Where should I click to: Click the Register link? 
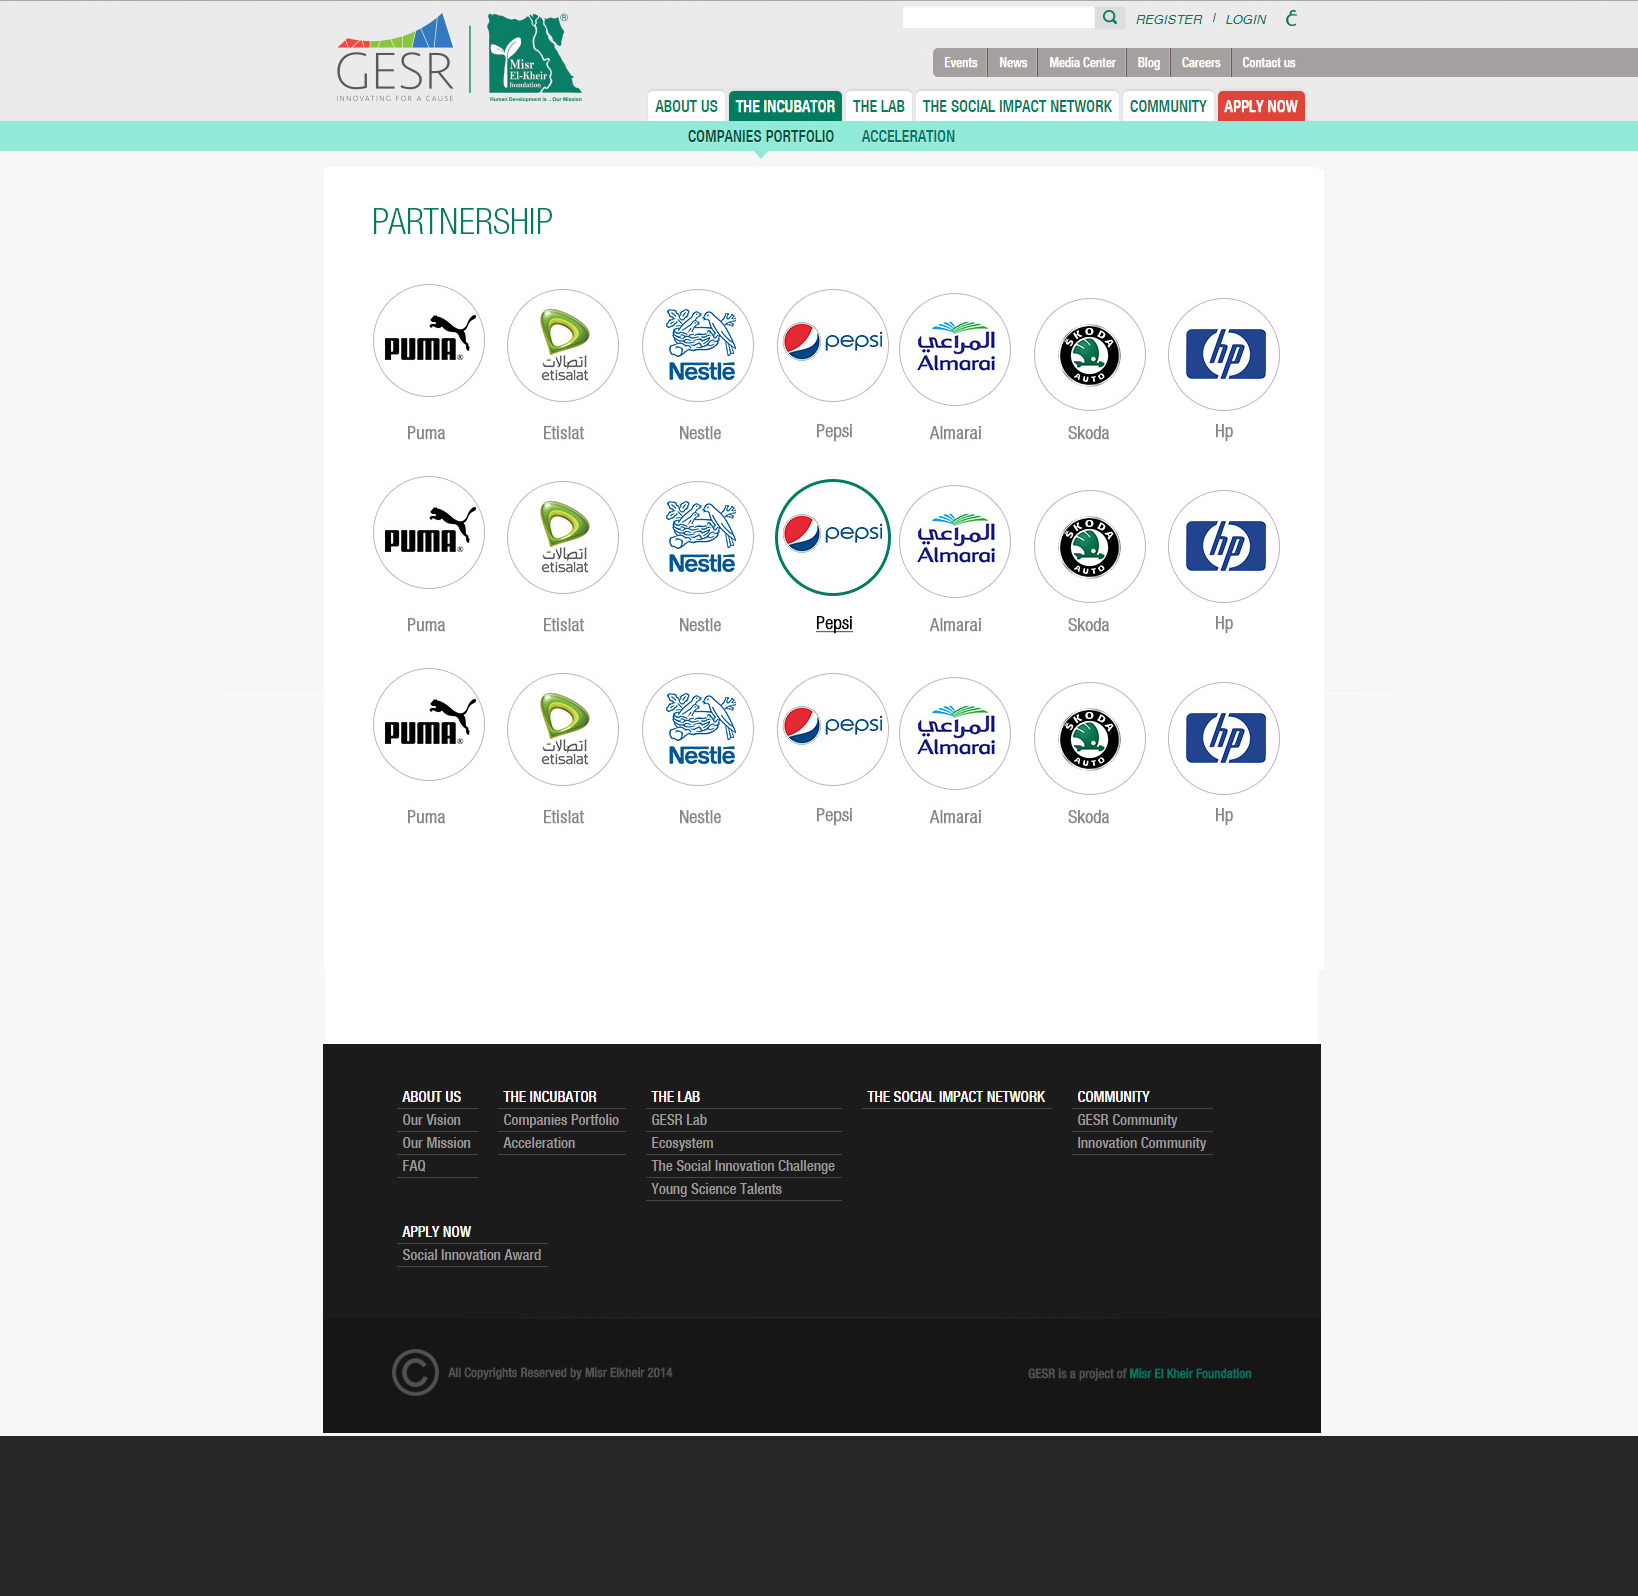[x=1169, y=19]
